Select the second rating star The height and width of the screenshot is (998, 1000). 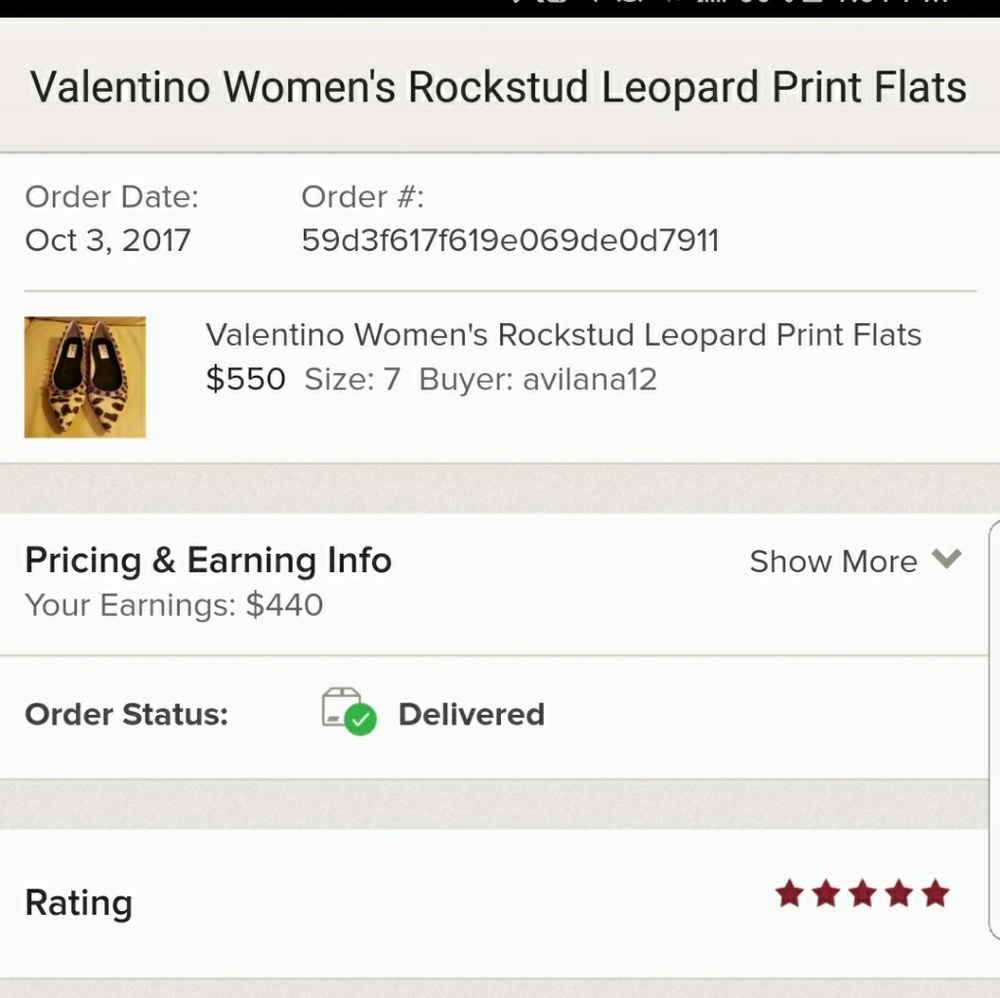tap(827, 893)
